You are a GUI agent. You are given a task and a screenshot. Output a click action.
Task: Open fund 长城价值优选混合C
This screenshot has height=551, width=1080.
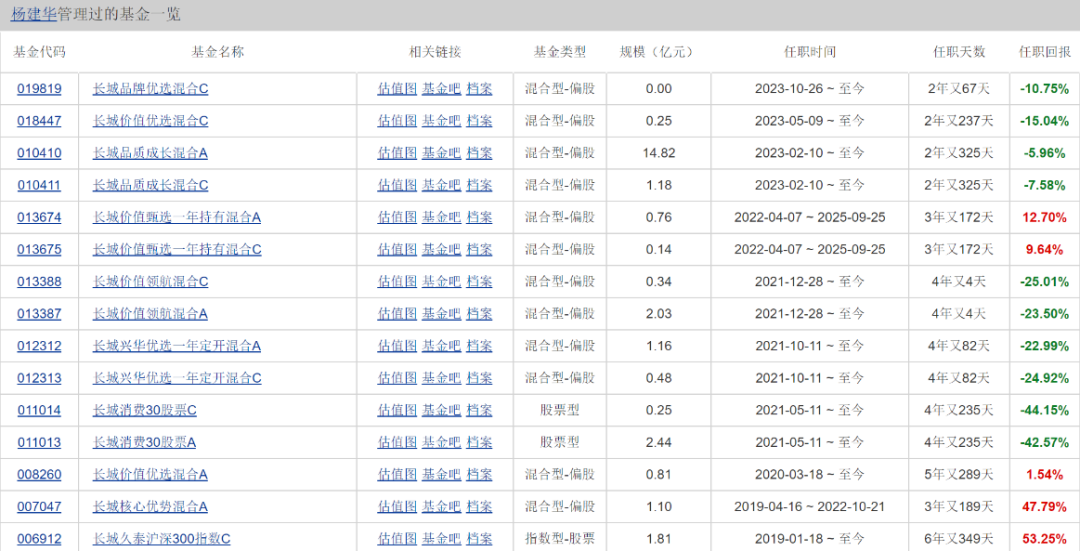click(x=150, y=121)
